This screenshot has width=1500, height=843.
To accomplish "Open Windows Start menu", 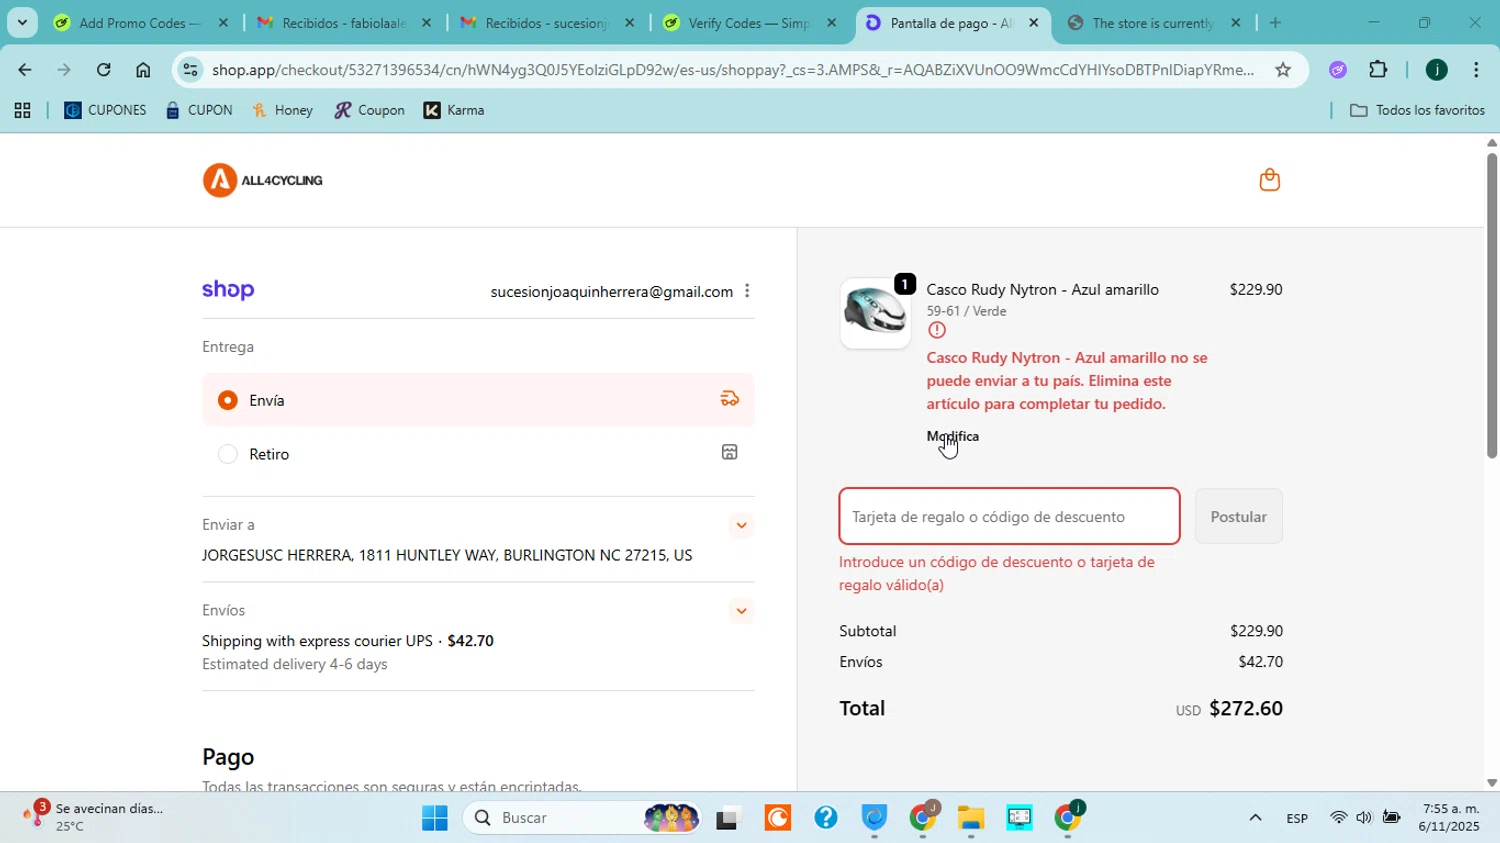I will click(435, 818).
